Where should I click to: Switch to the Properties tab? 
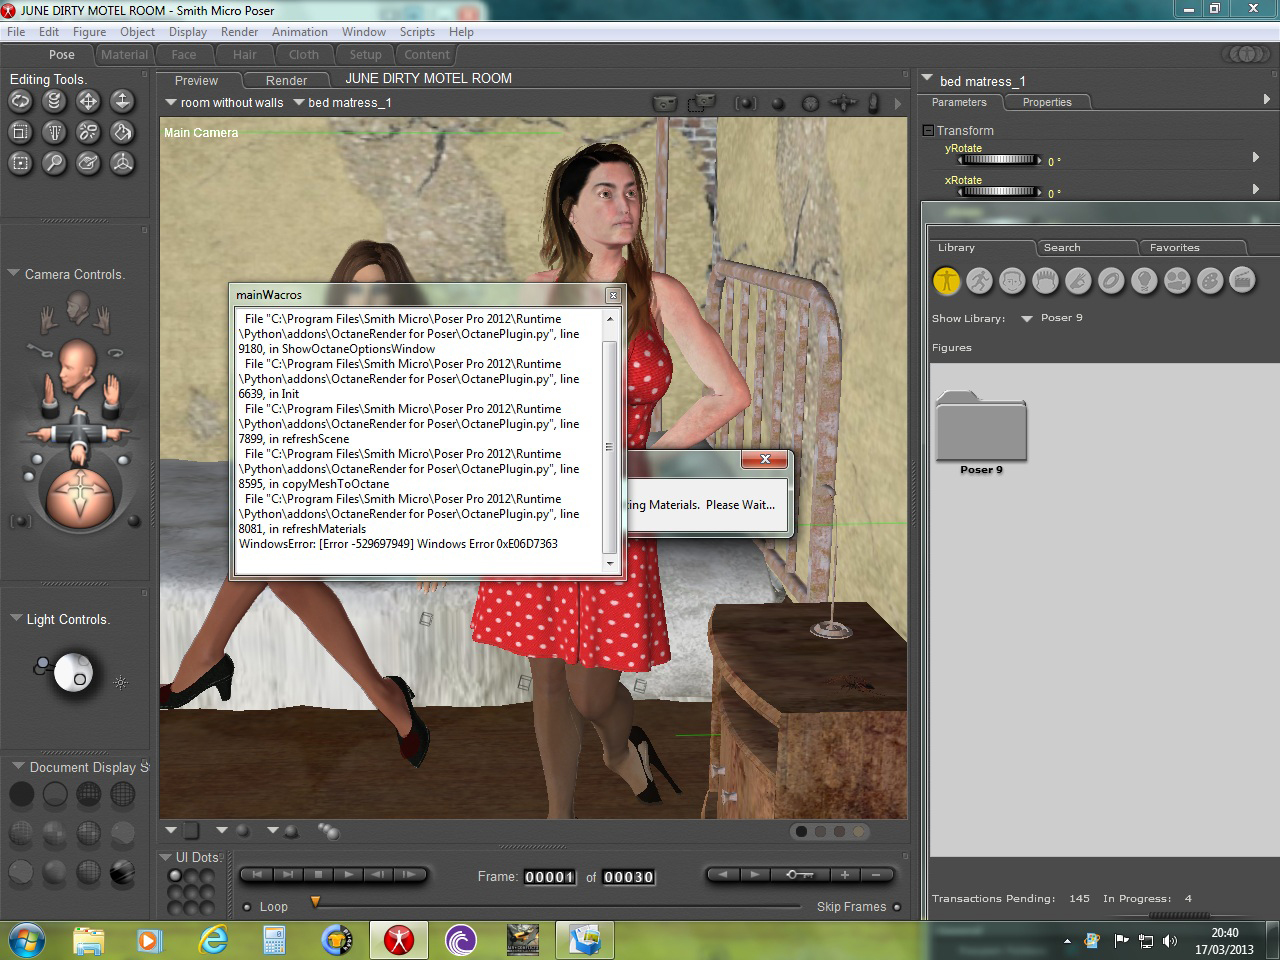pyautogui.click(x=1047, y=102)
